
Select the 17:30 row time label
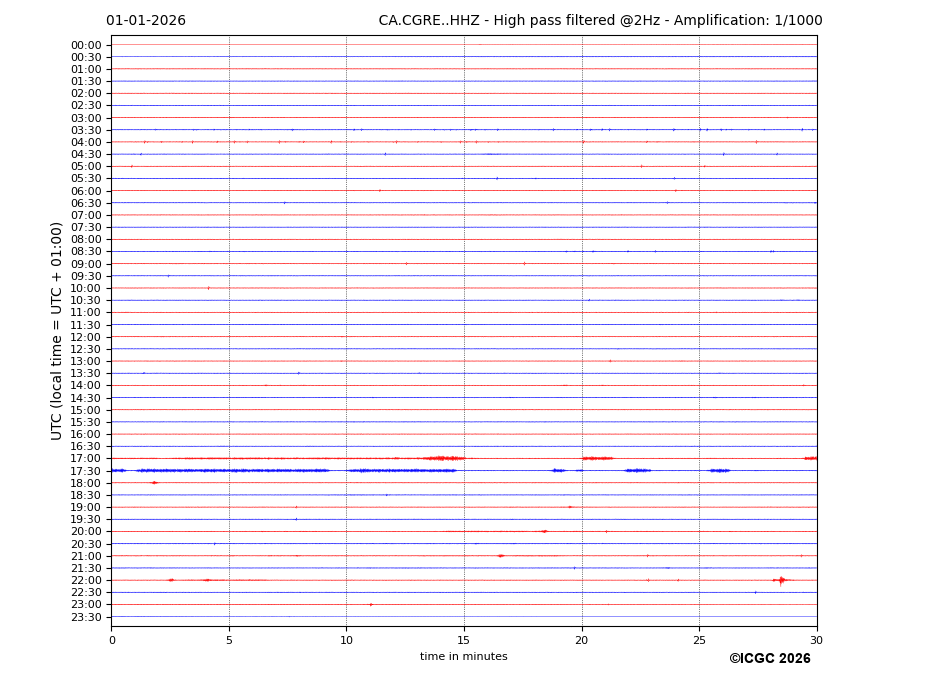pos(85,471)
